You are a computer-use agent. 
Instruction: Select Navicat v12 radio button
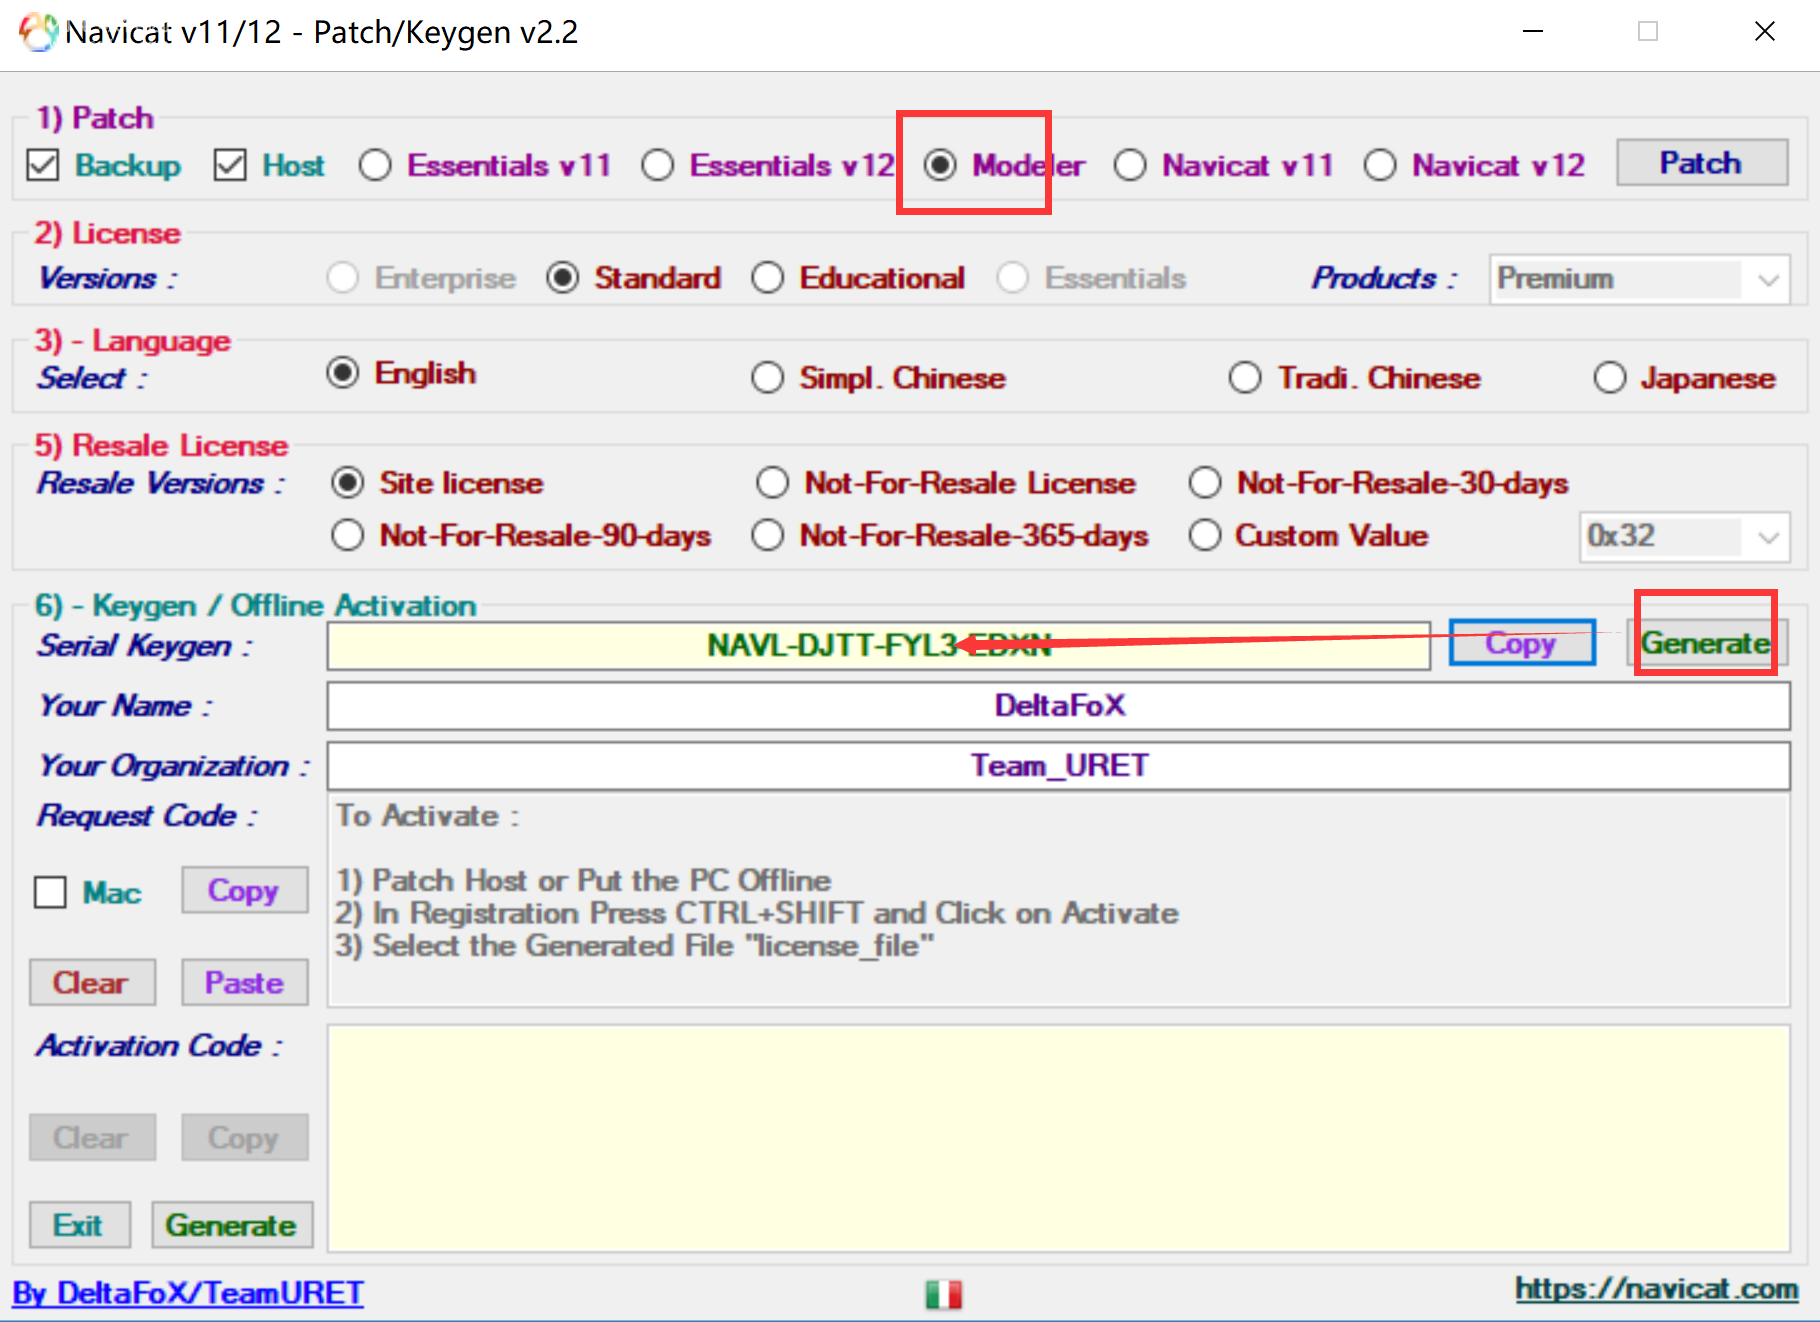(x=1380, y=165)
